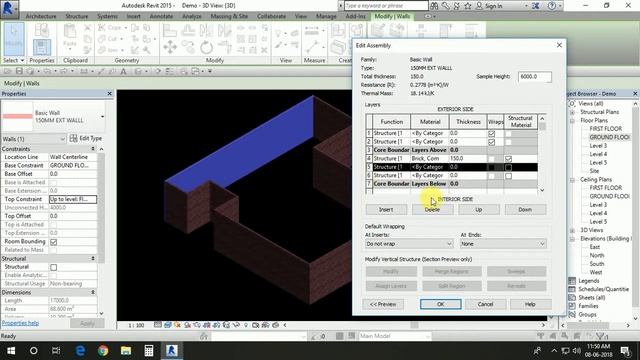The image size is (640, 360).
Task: Open the Properties help link
Action: coord(20,323)
